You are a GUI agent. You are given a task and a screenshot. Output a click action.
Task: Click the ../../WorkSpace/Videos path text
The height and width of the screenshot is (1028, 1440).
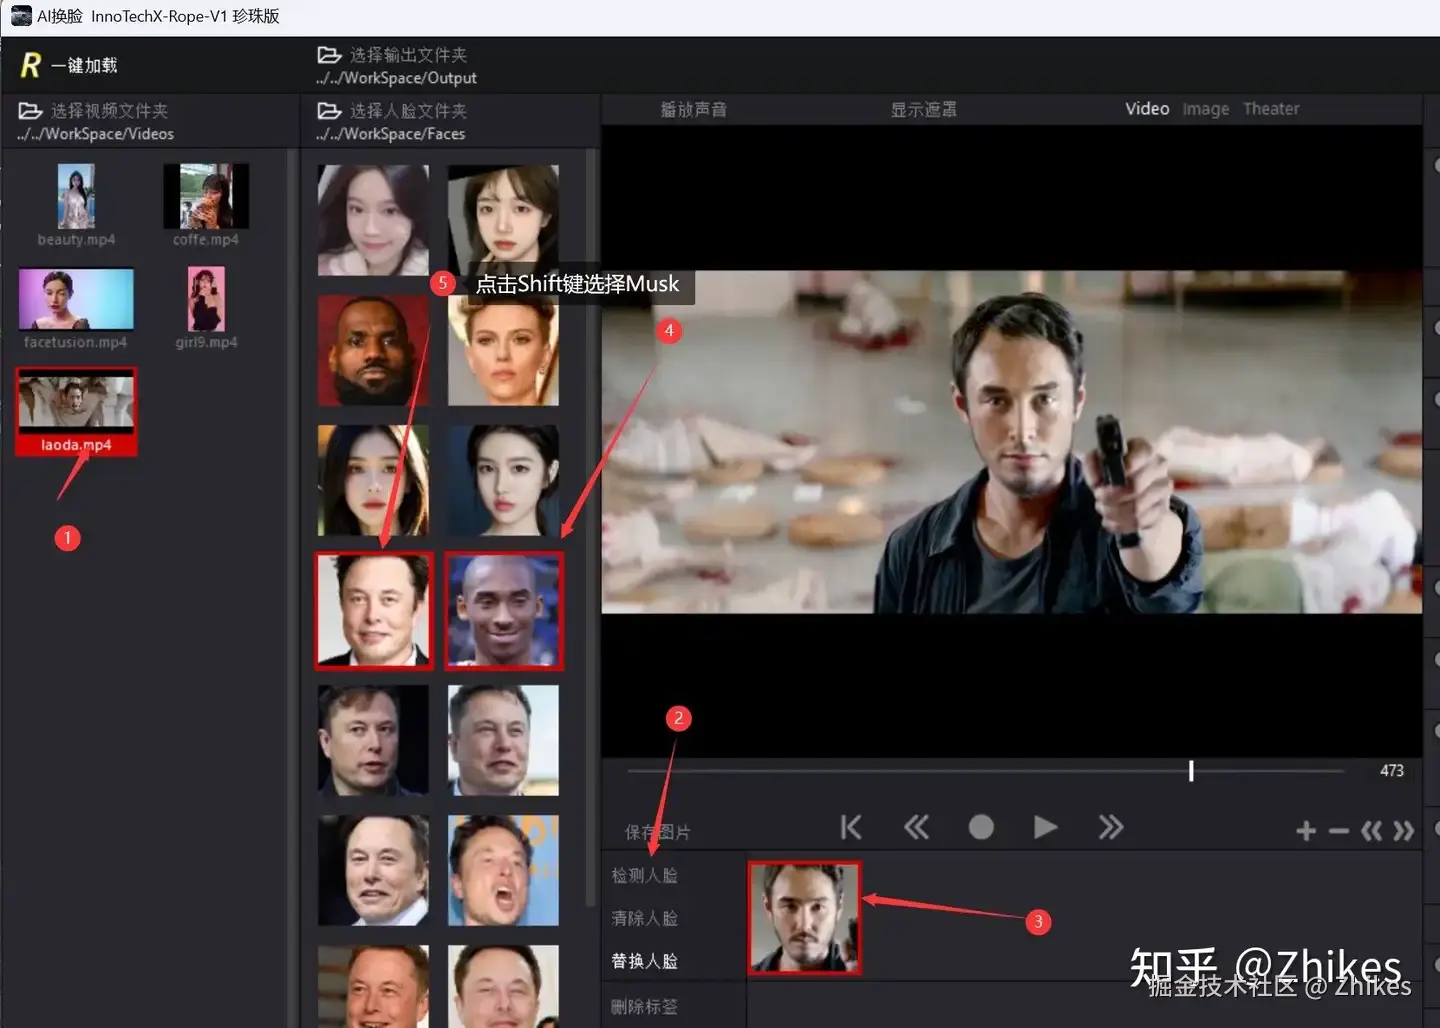95,134
